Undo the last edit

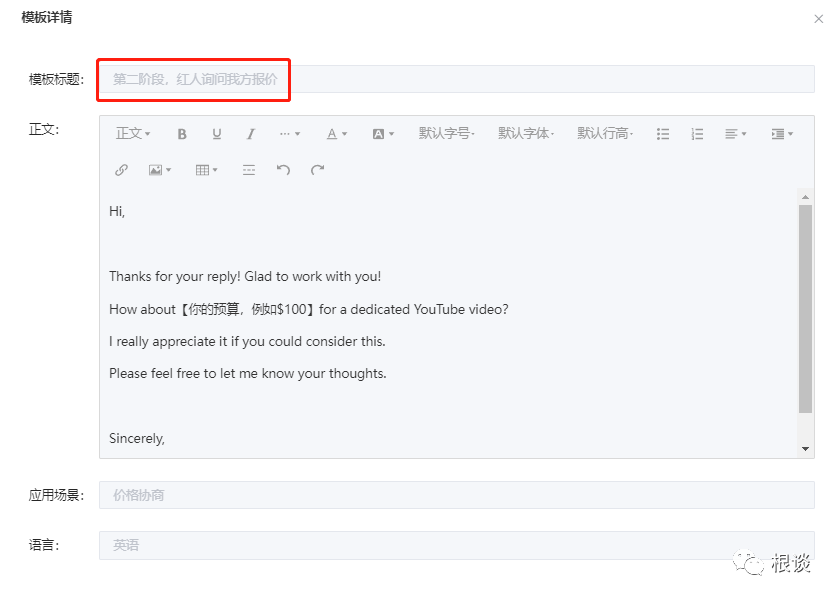[x=283, y=170]
